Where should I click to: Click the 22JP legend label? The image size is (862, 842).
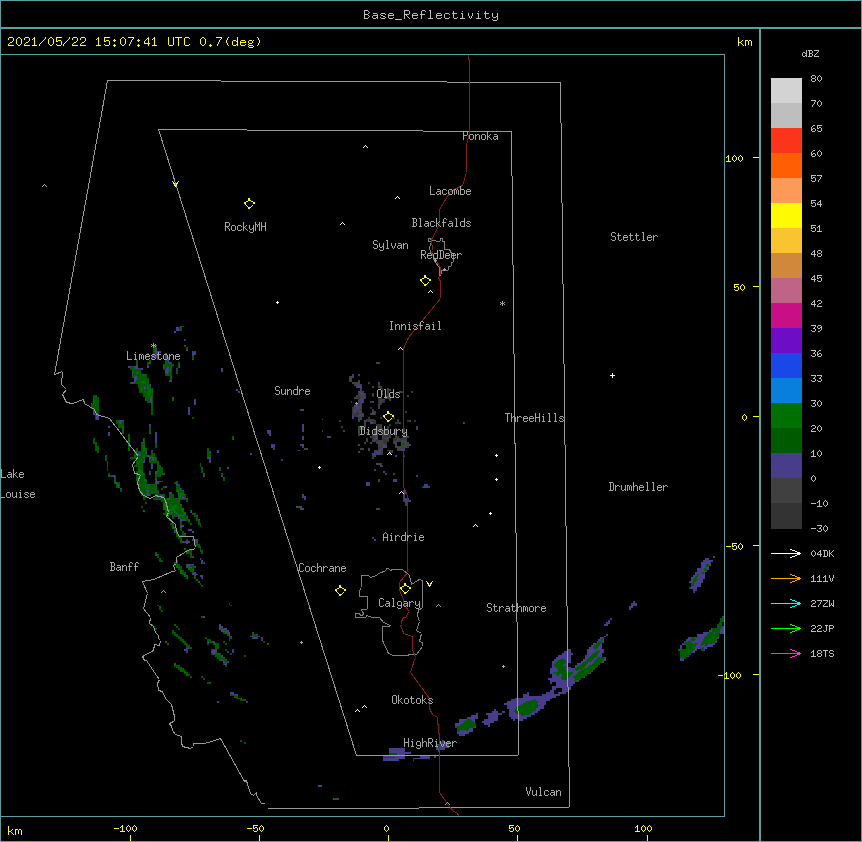822,628
